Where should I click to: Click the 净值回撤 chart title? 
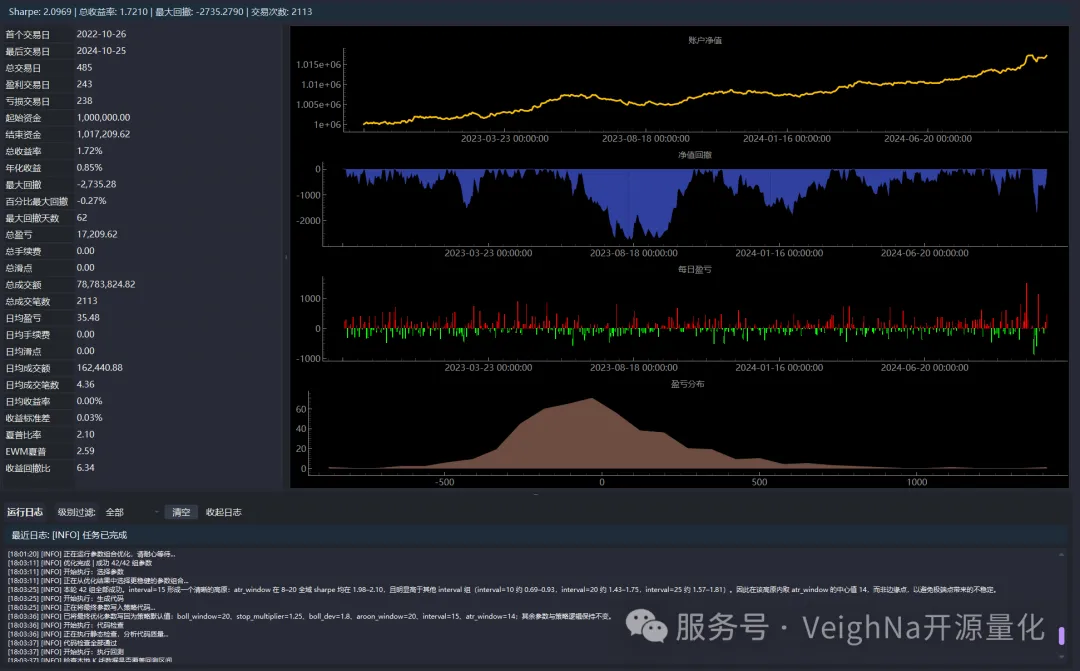tap(694, 155)
